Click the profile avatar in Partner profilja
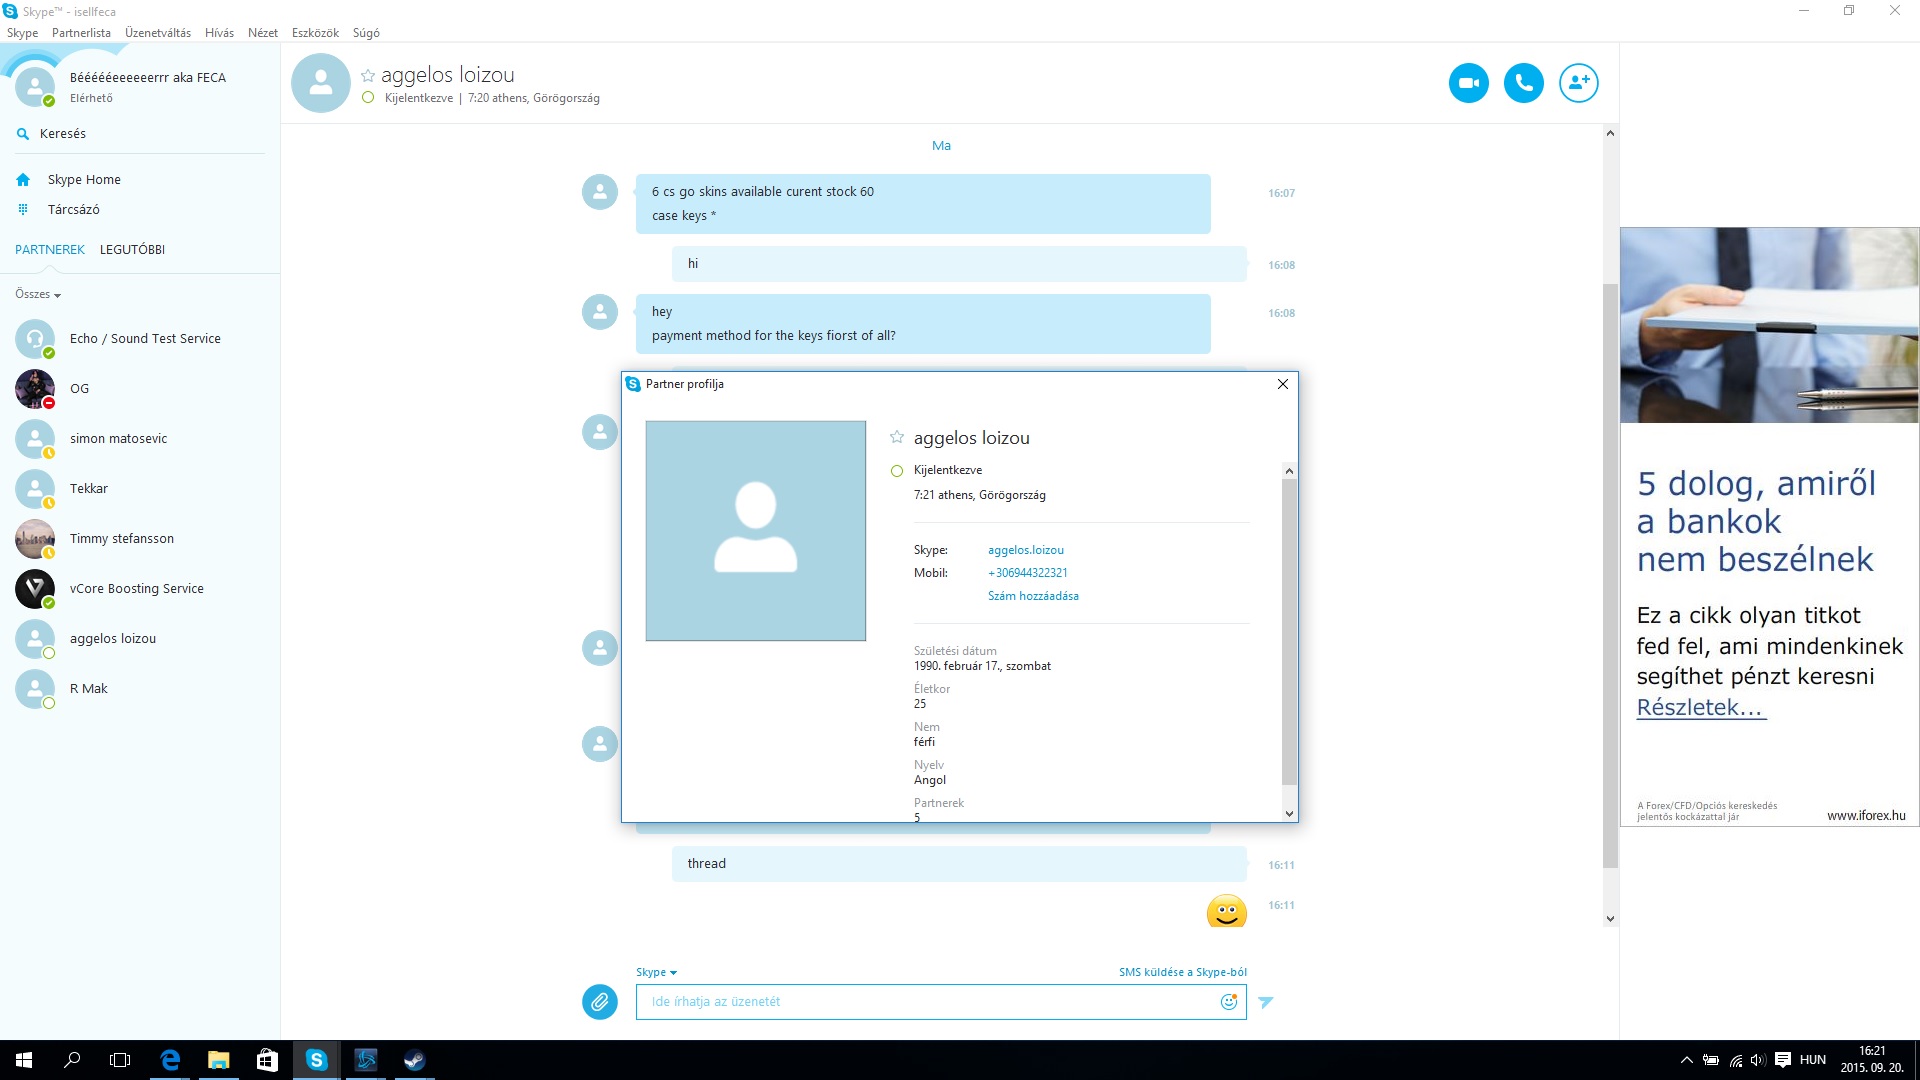1920x1080 pixels. coord(755,531)
